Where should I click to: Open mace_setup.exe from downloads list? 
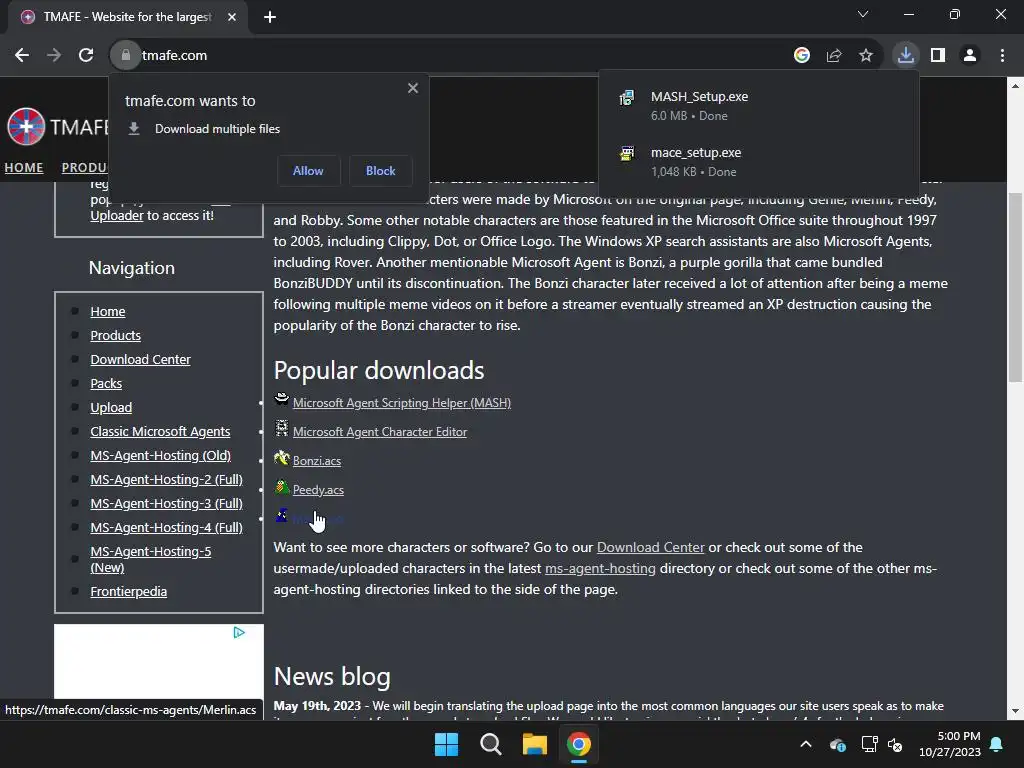pos(758,161)
